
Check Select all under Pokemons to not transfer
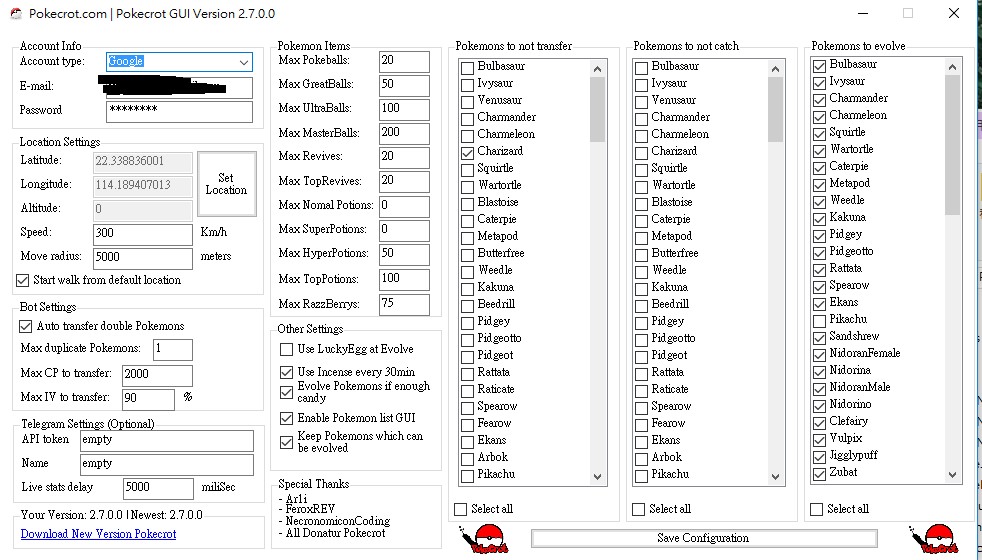pyautogui.click(x=460, y=509)
